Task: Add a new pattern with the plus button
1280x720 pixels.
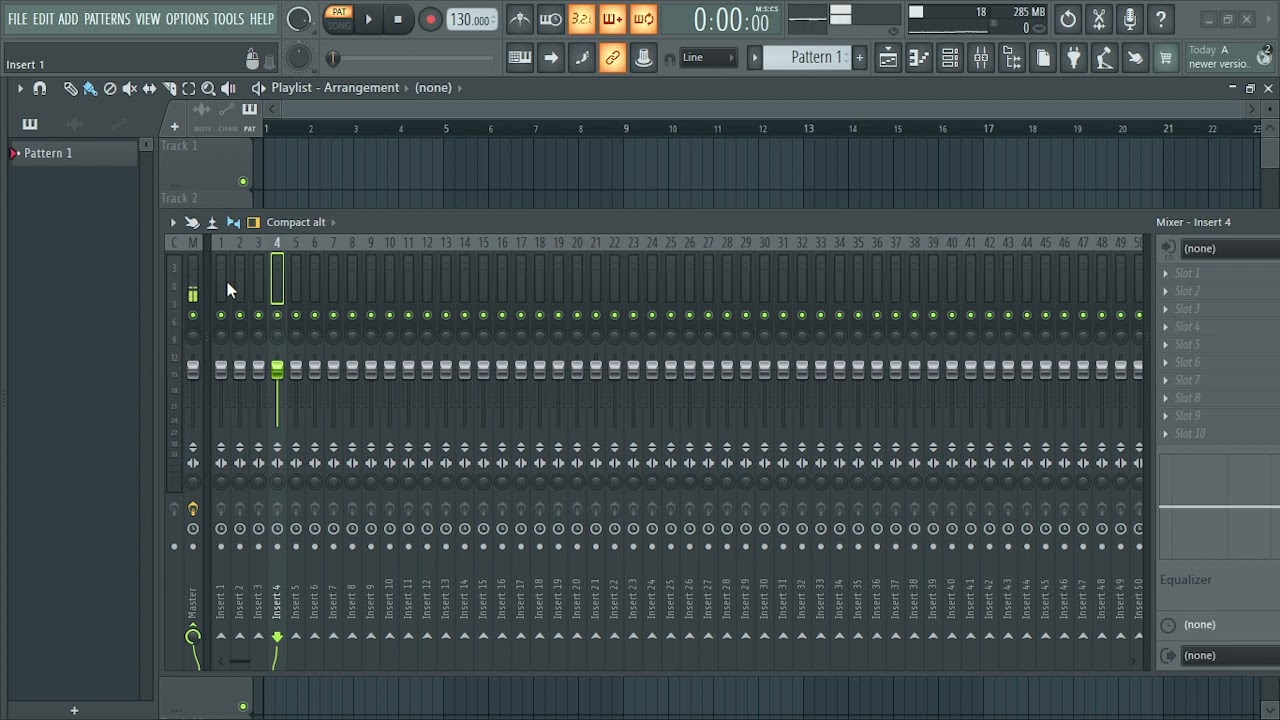Action: pos(859,58)
